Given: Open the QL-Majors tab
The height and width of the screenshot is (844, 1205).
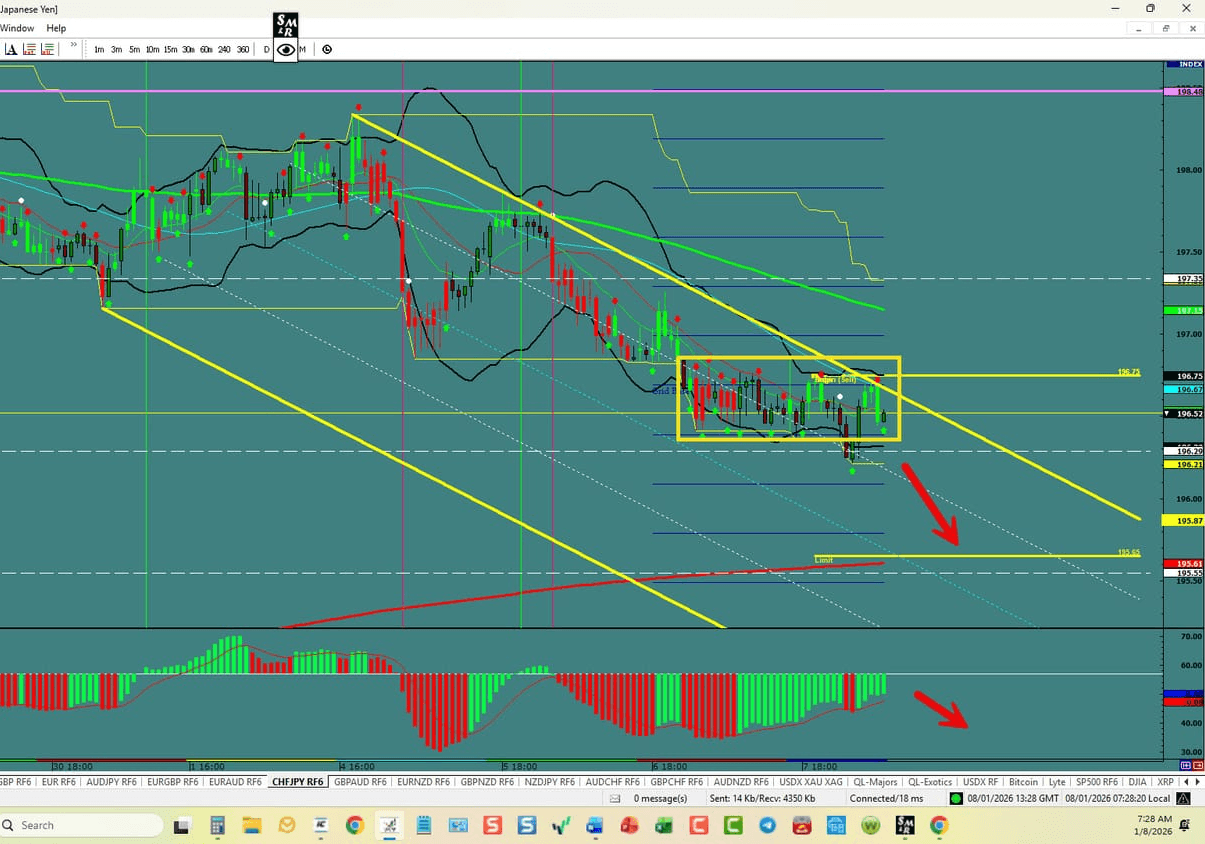Looking at the screenshot, I should click(x=875, y=782).
